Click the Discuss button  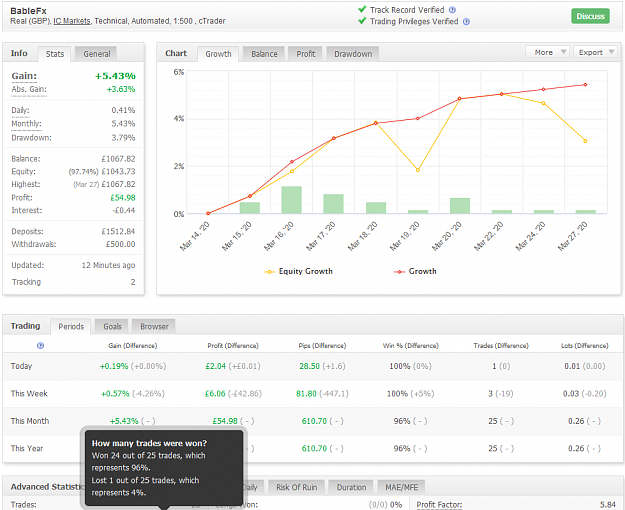[x=590, y=16]
